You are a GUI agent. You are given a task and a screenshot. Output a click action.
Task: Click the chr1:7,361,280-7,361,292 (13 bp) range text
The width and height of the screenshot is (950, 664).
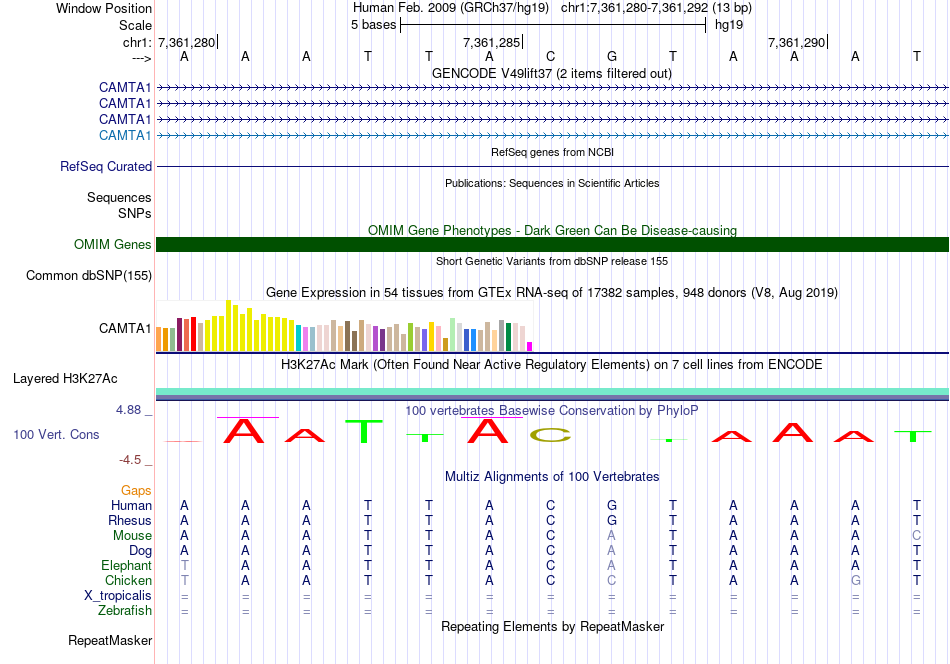(656, 8)
